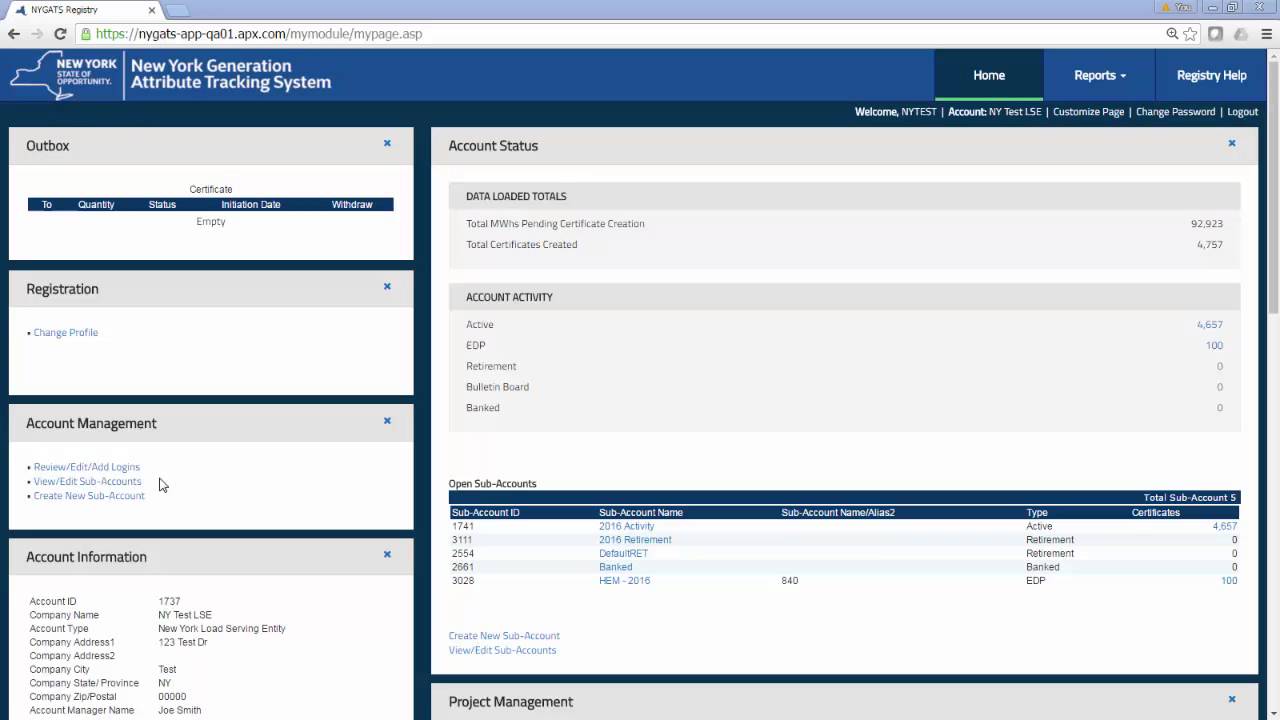Close the Account Information panel
Screen dimensions: 1280x720
tap(387, 555)
